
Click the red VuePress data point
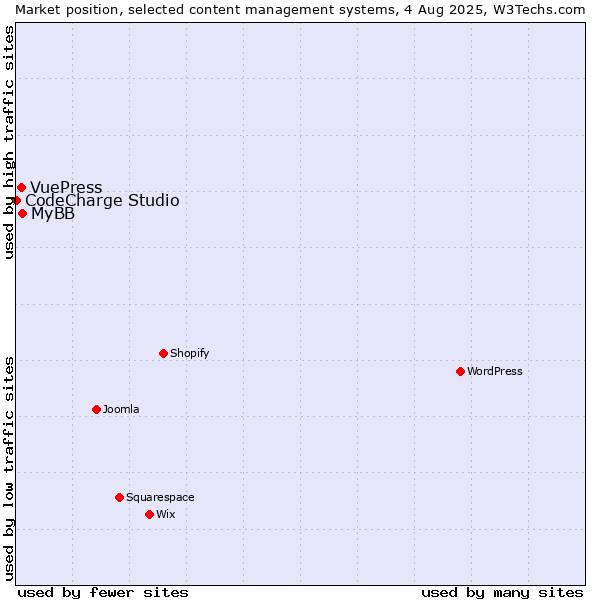(x=21, y=188)
